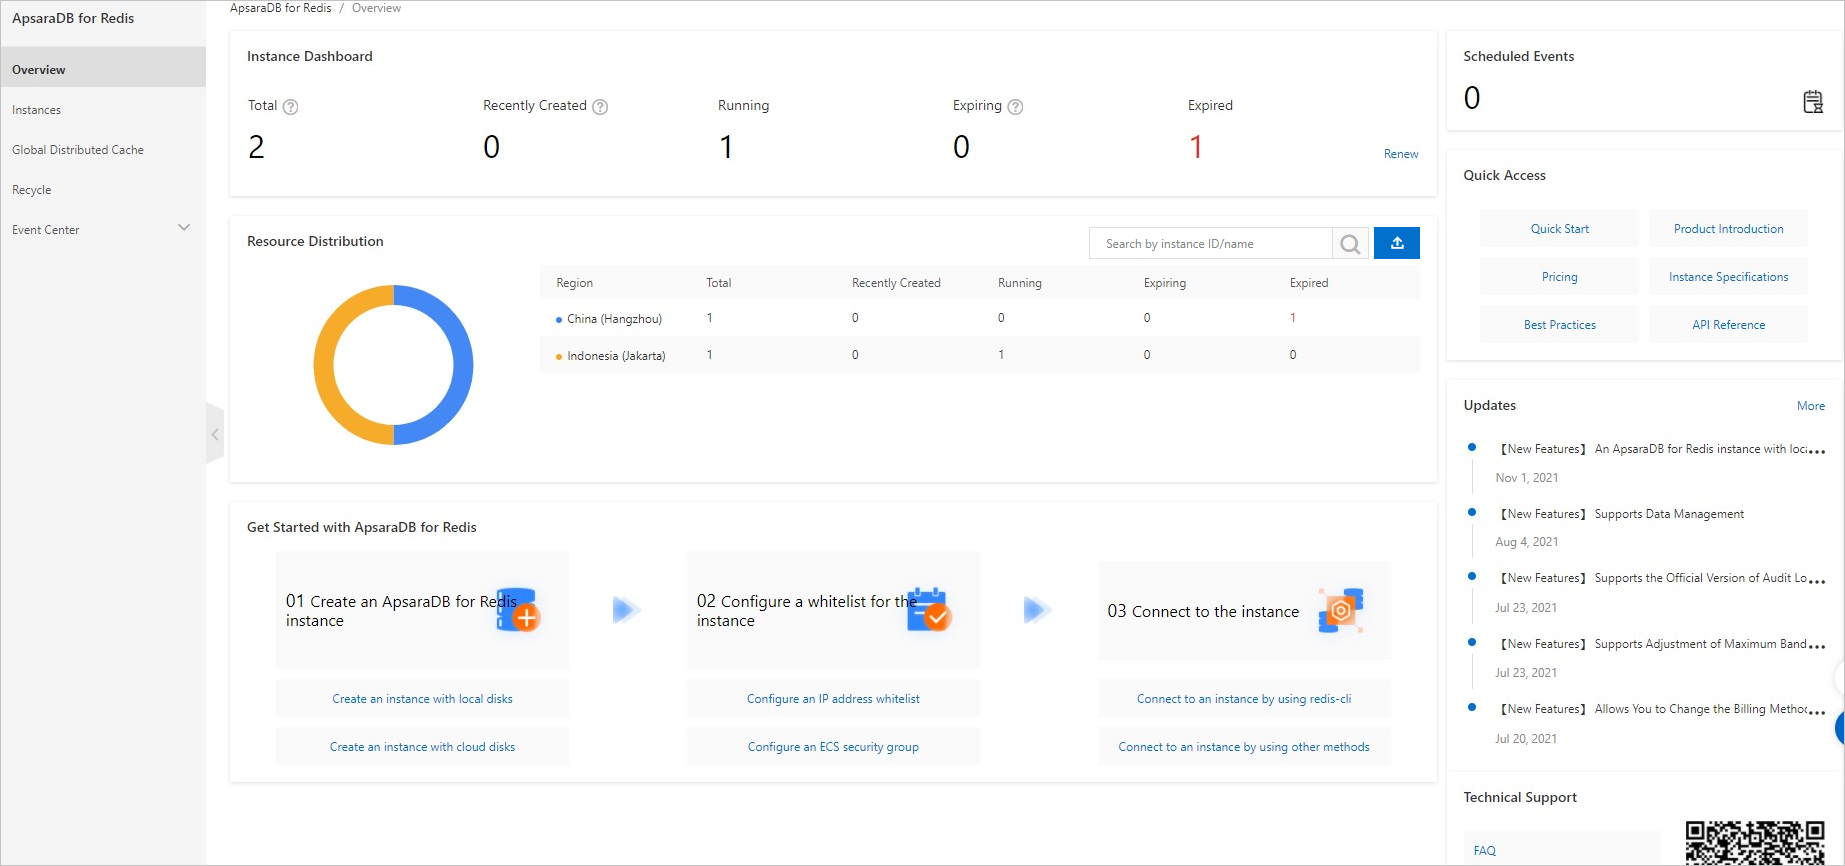Open the Maximum Bandwidth adjustment update

pyautogui.click(x=1661, y=644)
